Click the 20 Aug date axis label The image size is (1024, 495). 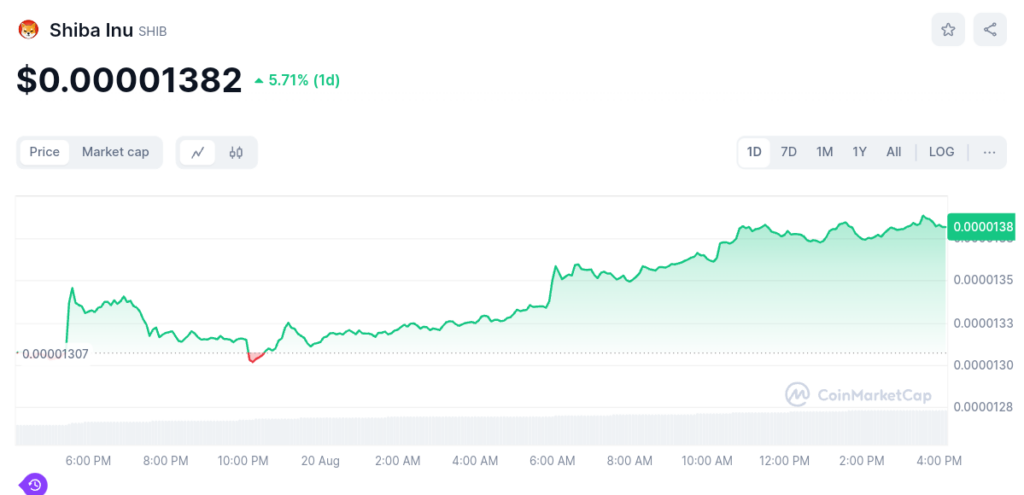pyautogui.click(x=321, y=461)
